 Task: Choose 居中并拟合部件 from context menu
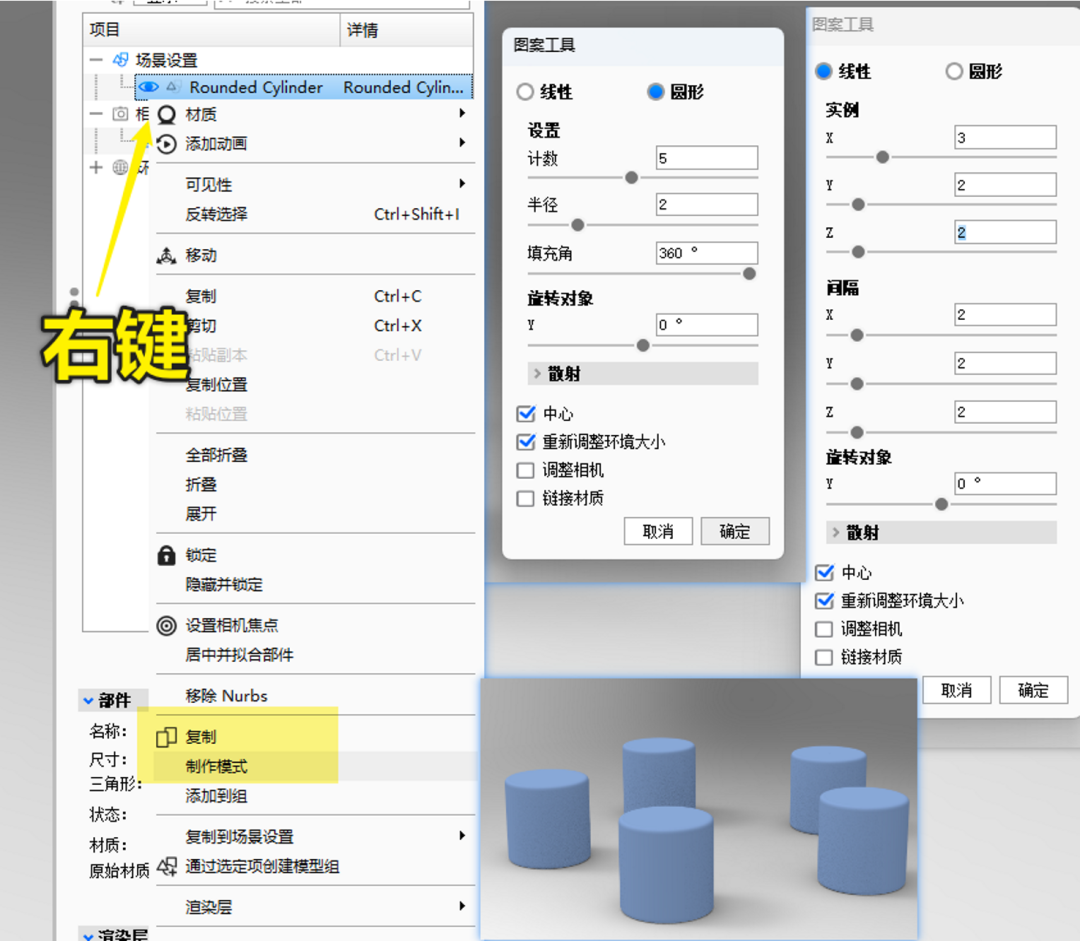pyautogui.click(x=239, y=654)
